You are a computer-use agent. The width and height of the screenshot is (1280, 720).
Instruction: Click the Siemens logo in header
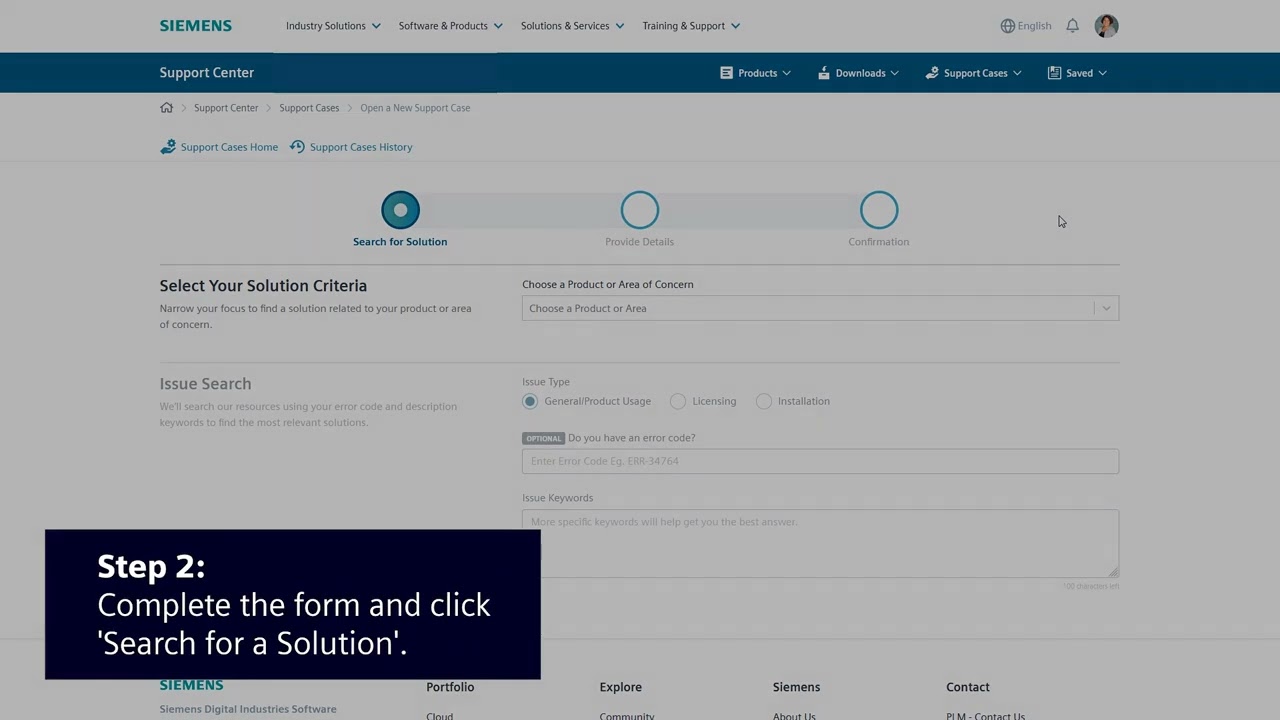pyautogui.click(x=195, y=26)
